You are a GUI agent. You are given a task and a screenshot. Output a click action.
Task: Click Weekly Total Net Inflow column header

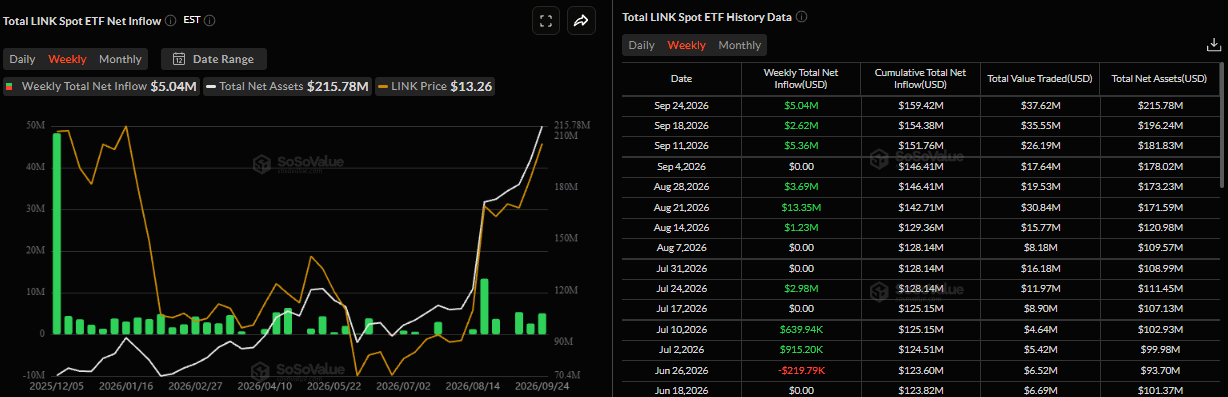click(x=800, y=78)
